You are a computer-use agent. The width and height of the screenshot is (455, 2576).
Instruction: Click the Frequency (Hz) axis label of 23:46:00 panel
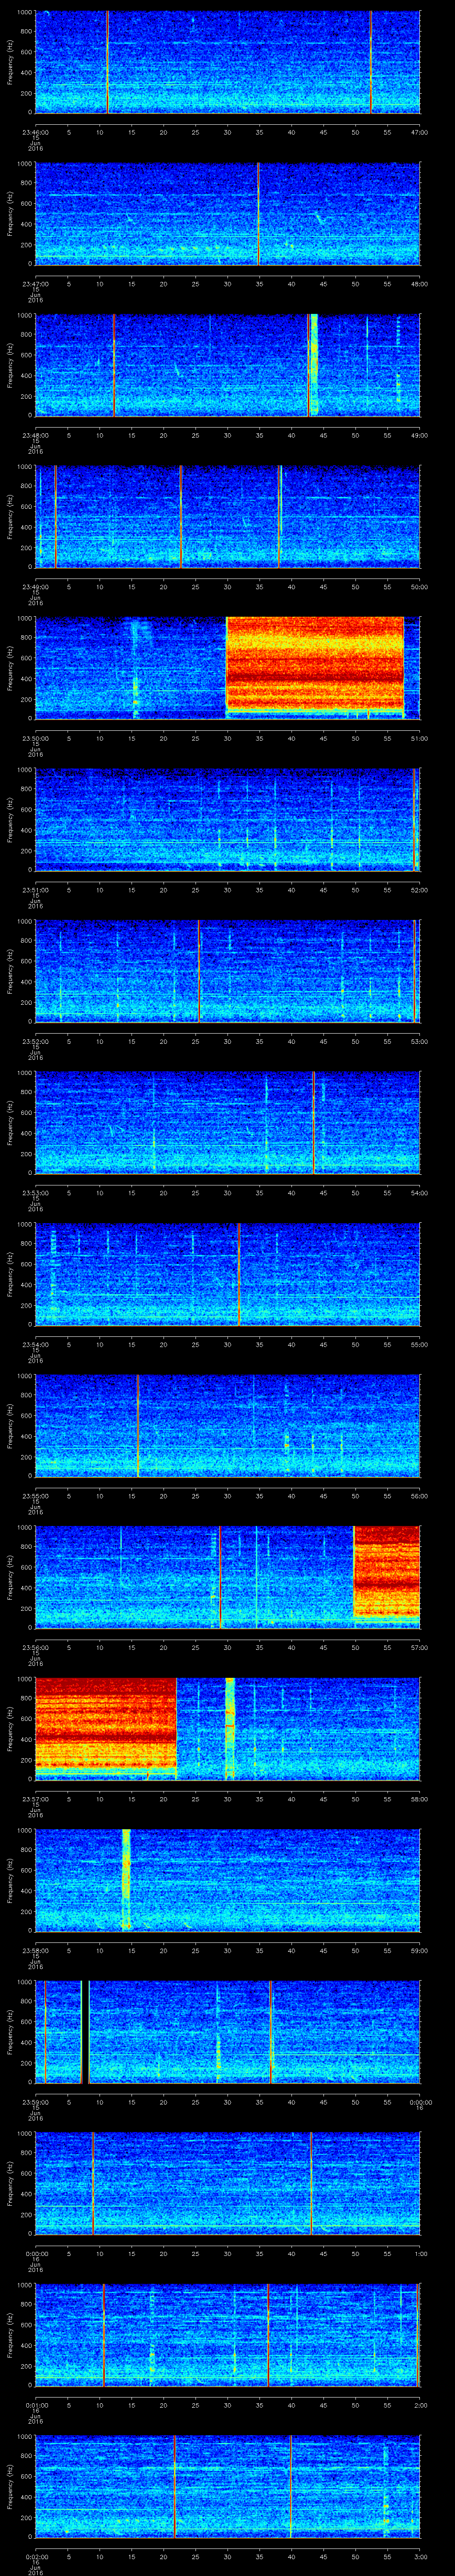pos(10,62)
